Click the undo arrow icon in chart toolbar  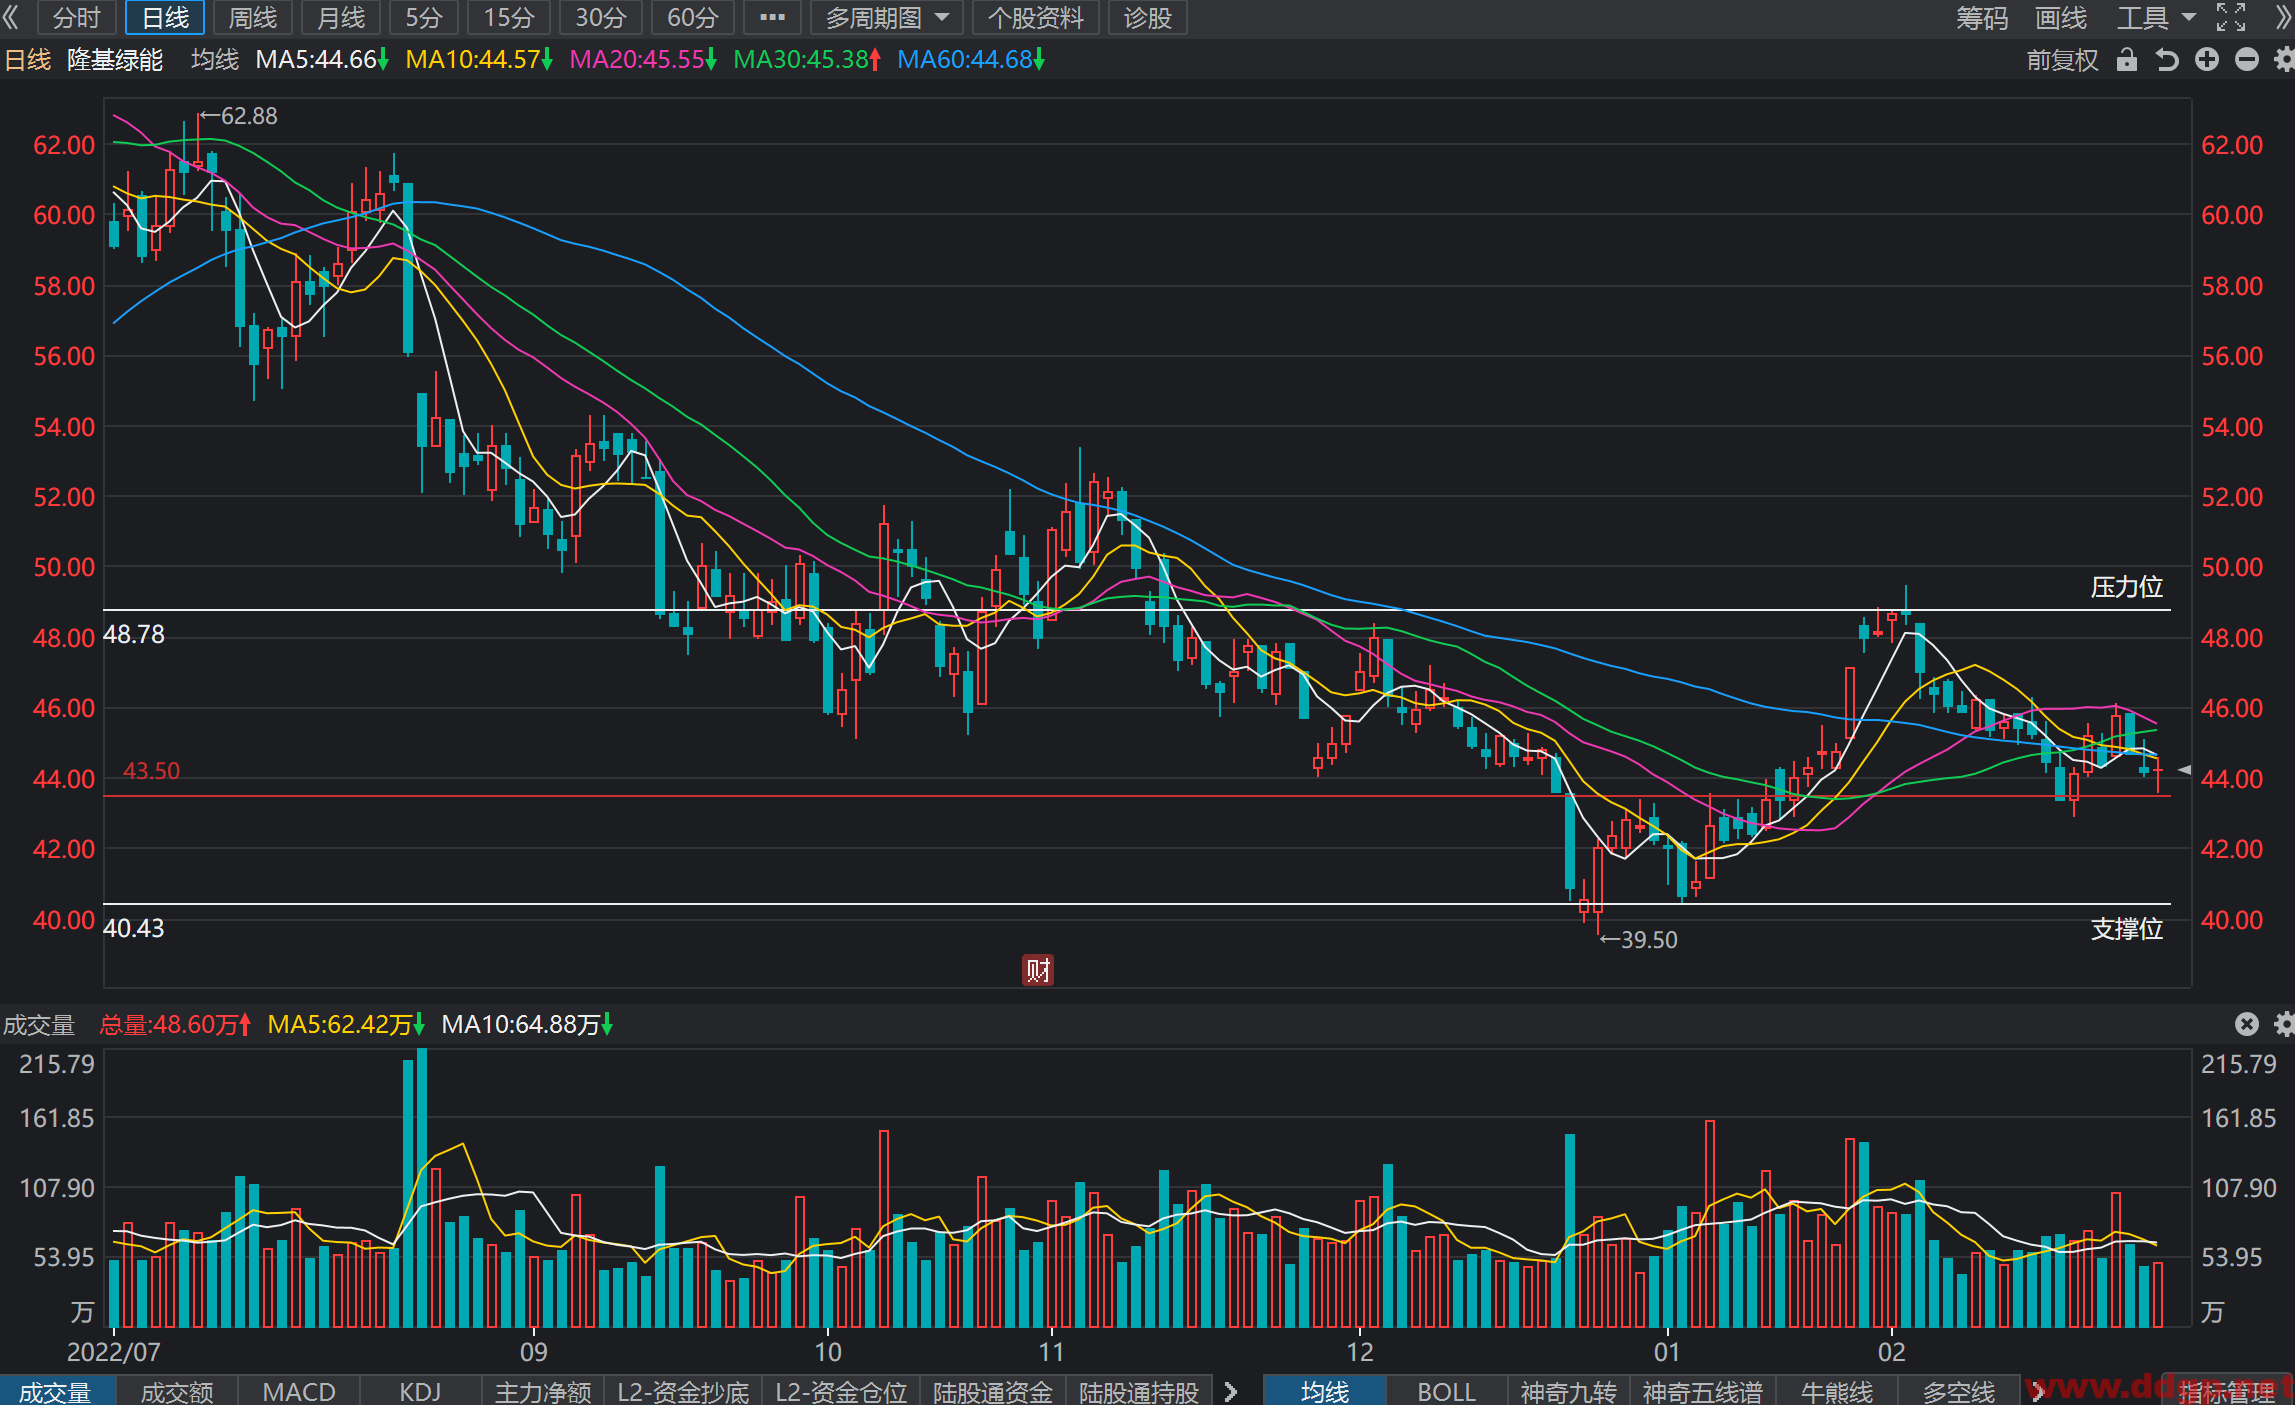click(2166, 60)
